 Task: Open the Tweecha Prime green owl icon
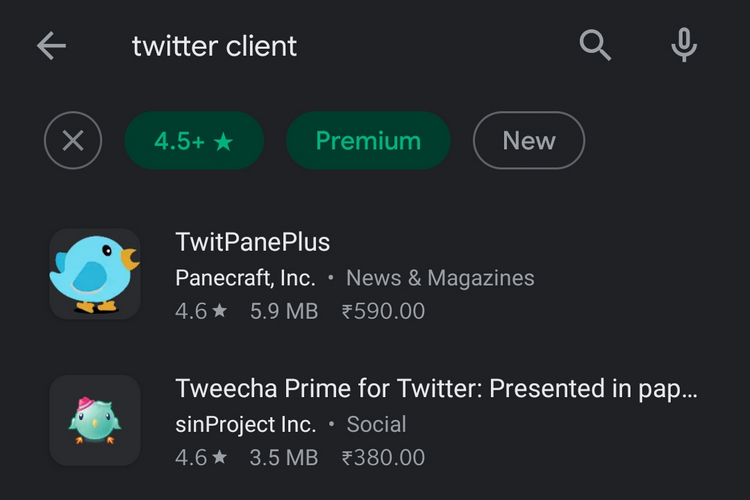[x=95, y=420]
